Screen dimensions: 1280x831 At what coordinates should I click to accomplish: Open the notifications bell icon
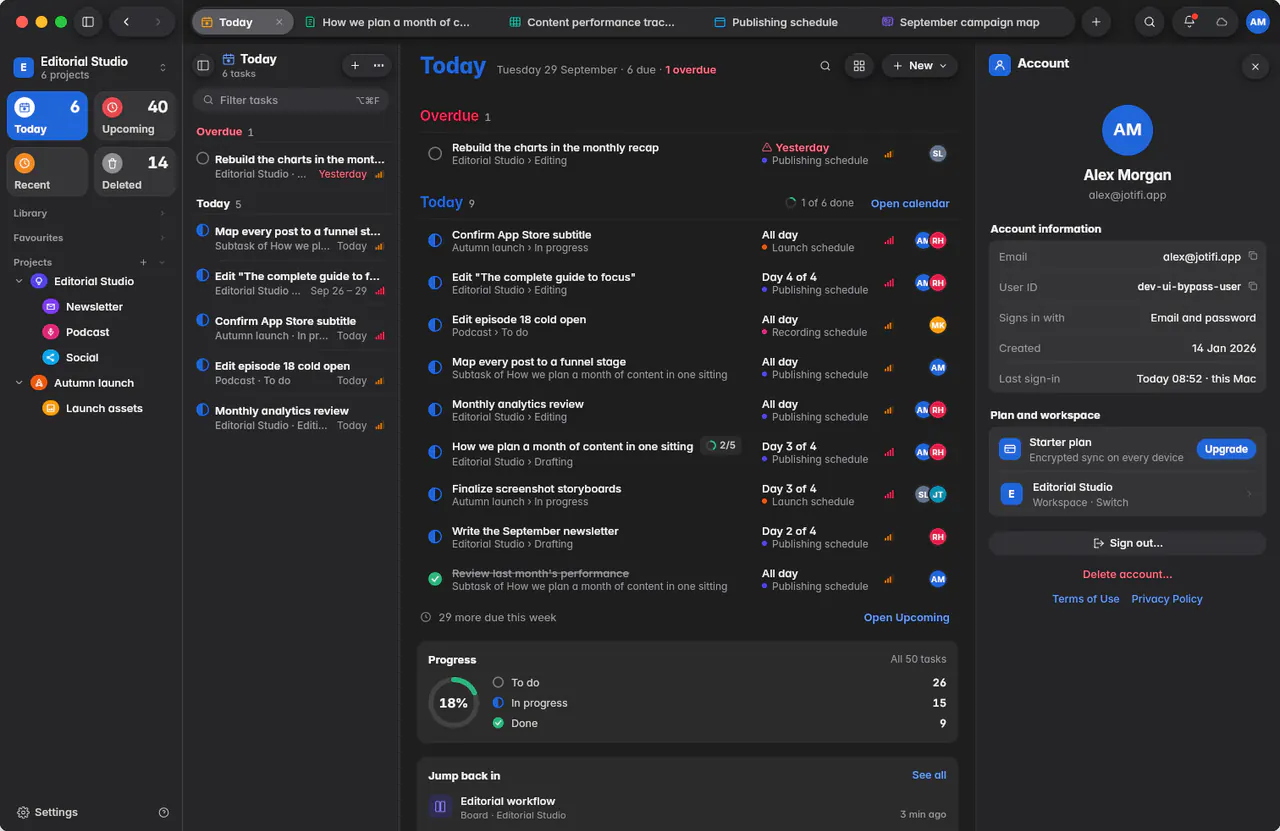pyautogui.click(x=1189, y=22)
